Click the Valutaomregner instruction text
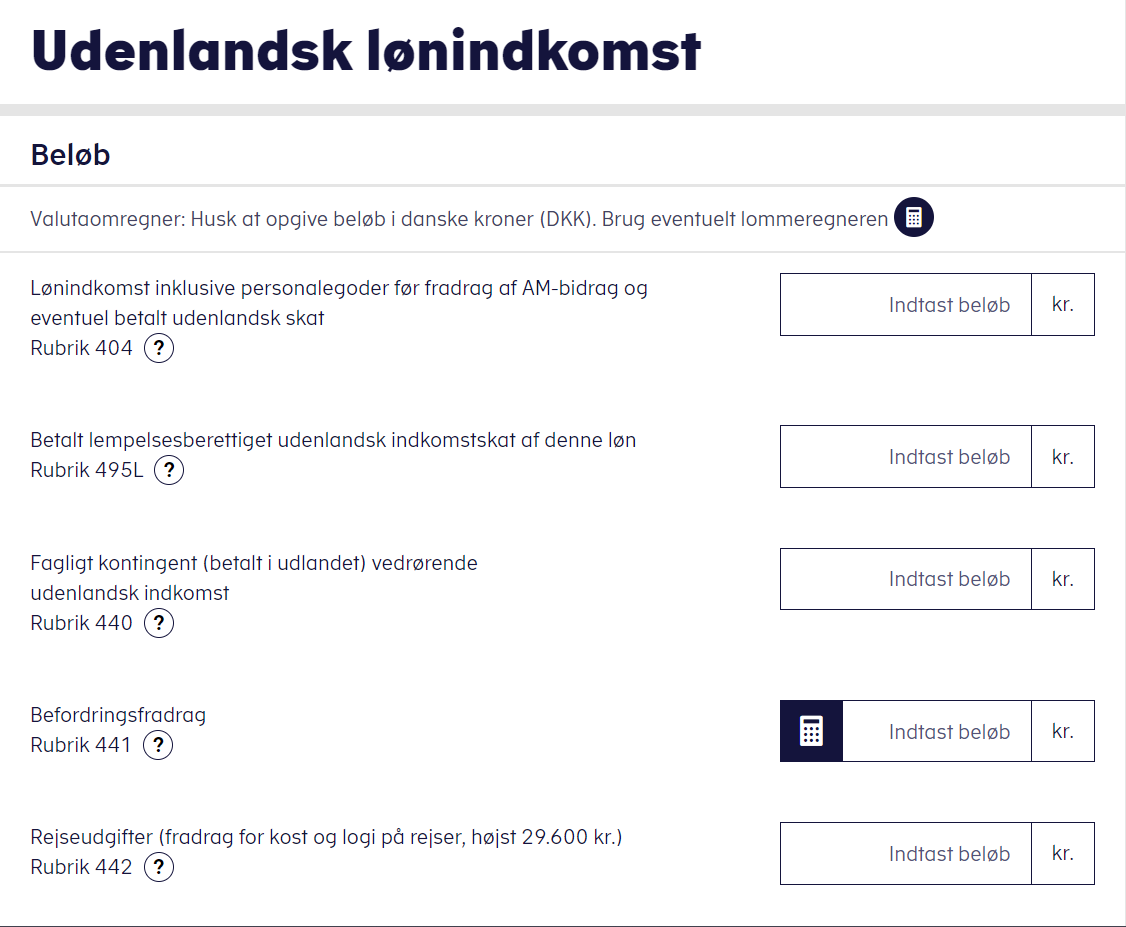The height and width of the screenshot is (927, 1126). click(x=459, y=219)
